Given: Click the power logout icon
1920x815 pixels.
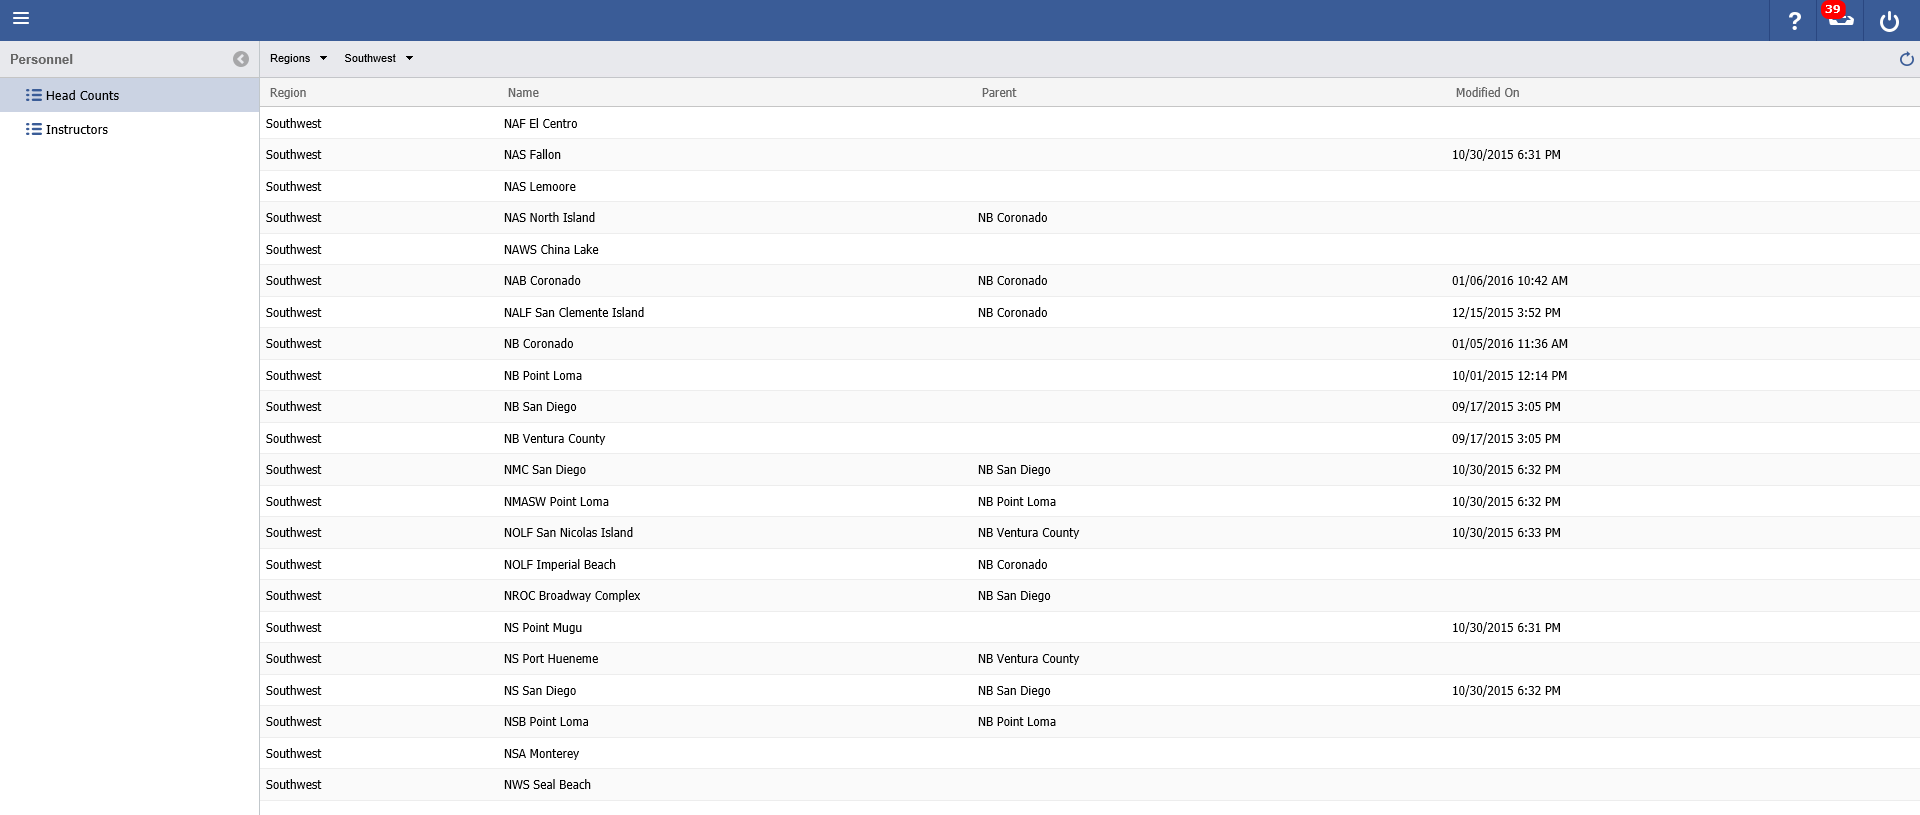Looking at the screenshot, I should pos(1889,21).
